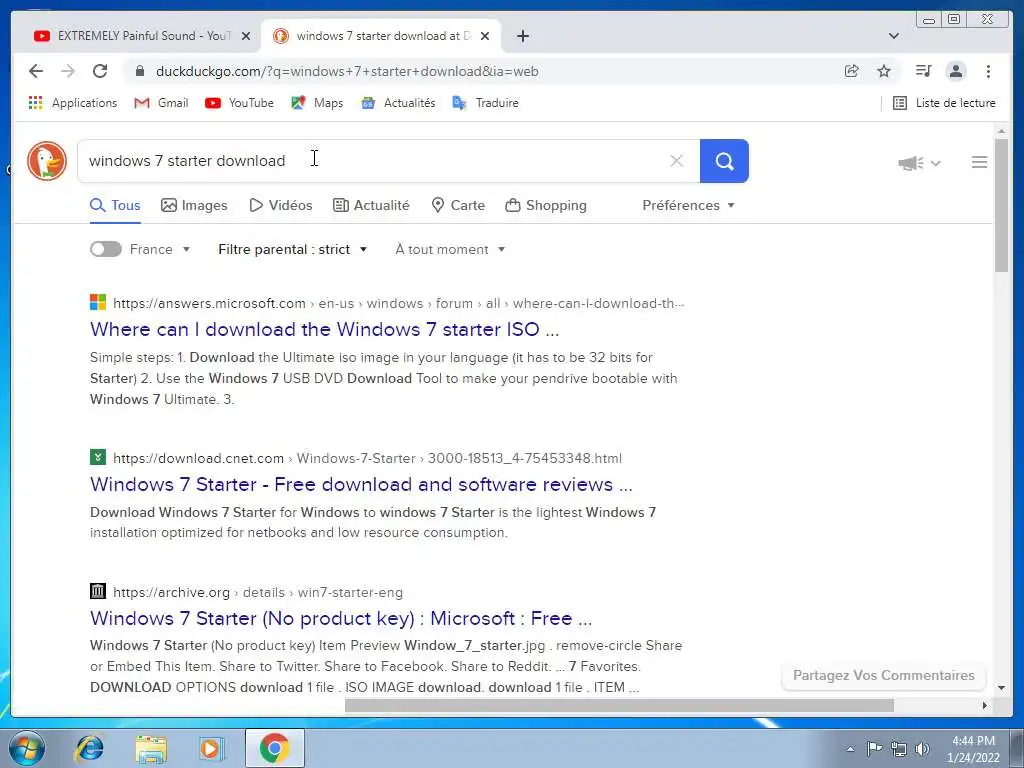The image size is (1024, 768).
Task: Reload the DuckDuckGo page
Action: click(100, 71)
